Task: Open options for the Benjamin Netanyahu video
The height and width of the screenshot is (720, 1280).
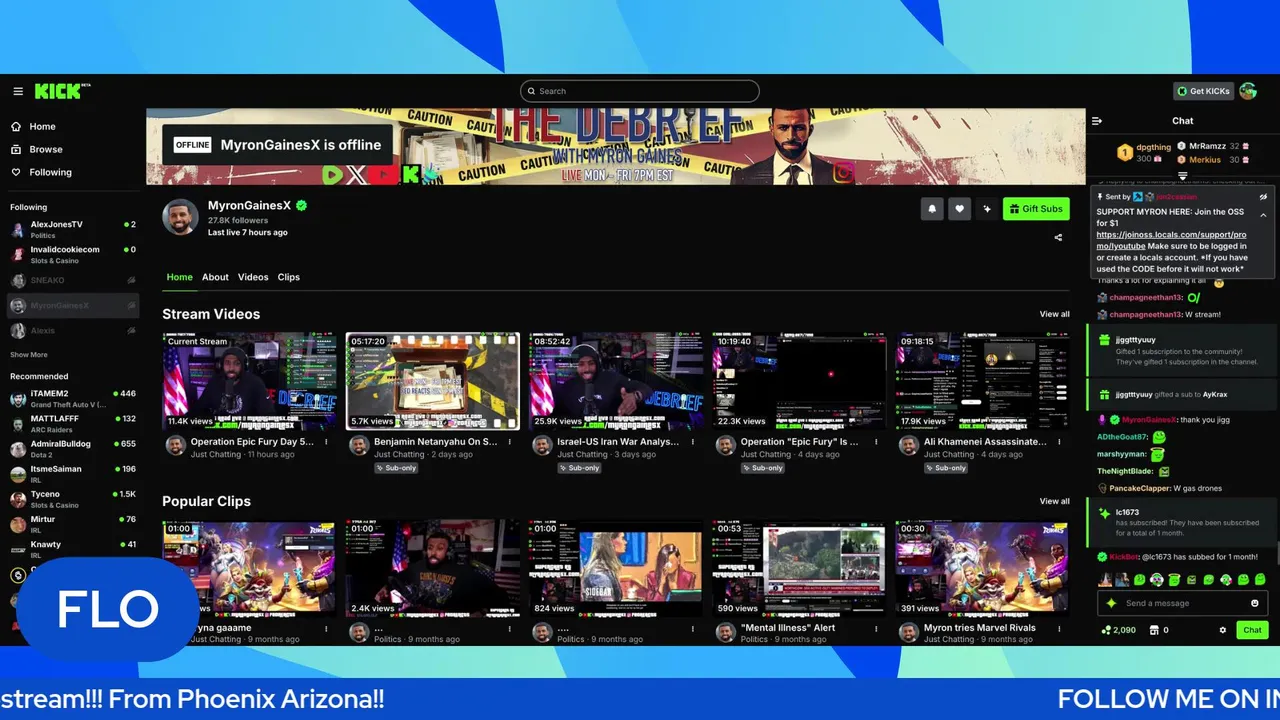Action: (x=509, y=441)
